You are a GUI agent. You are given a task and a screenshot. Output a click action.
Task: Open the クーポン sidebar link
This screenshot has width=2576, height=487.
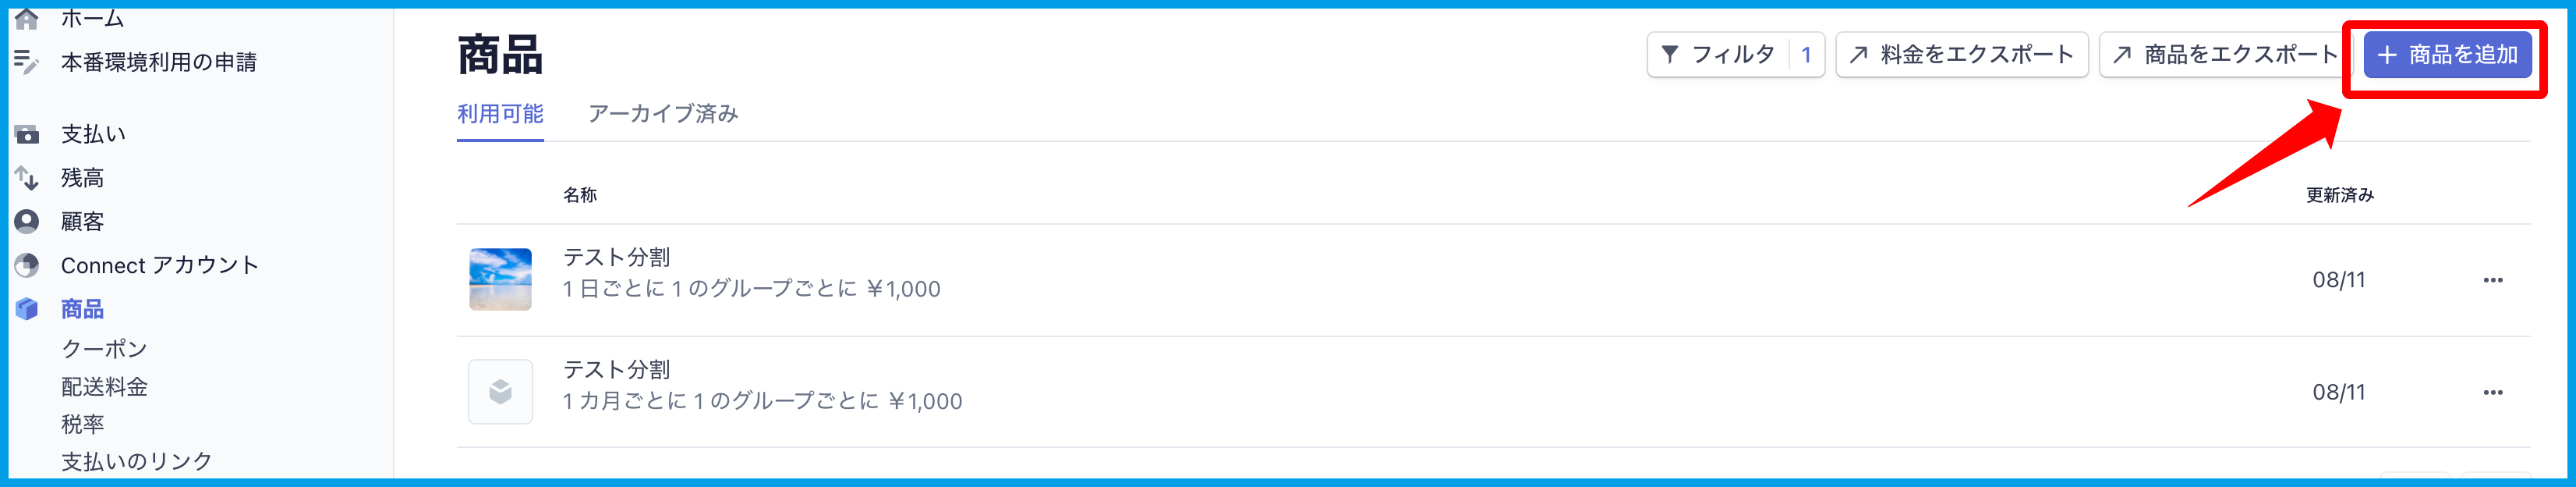coord(104,349)
